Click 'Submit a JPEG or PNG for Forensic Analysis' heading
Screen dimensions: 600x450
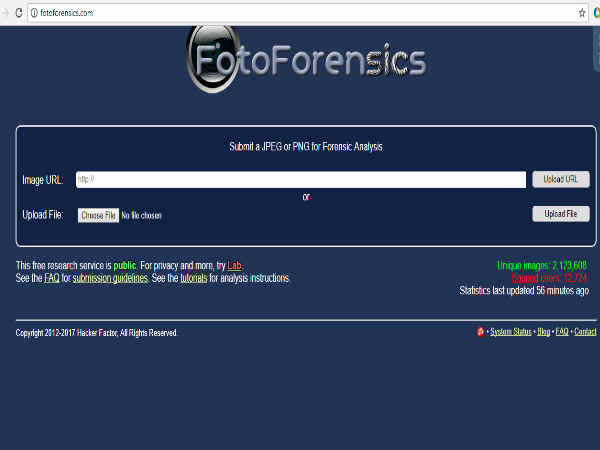[306, 147]
